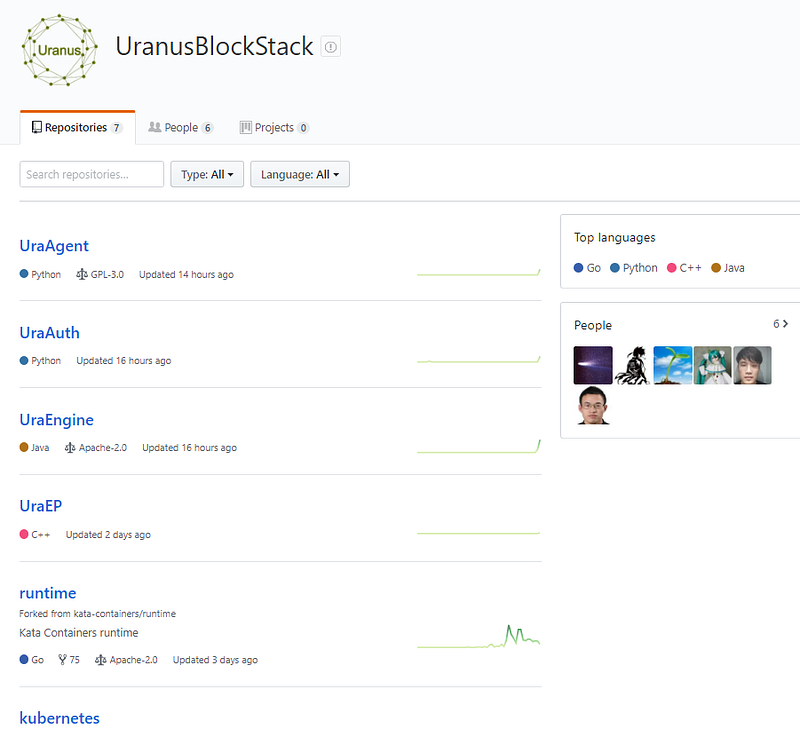This screenshot has width=800, height=729.
Task: Filter by C++ in Top languages
Action: pos(684,268)
